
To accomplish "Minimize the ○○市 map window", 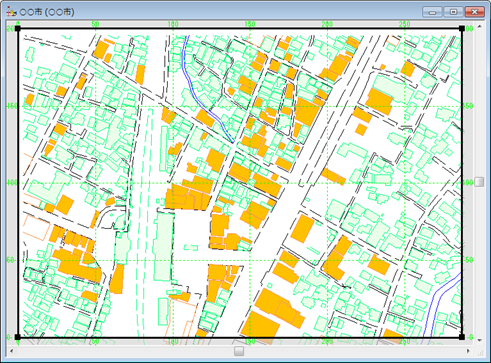I will pos(432,12).
